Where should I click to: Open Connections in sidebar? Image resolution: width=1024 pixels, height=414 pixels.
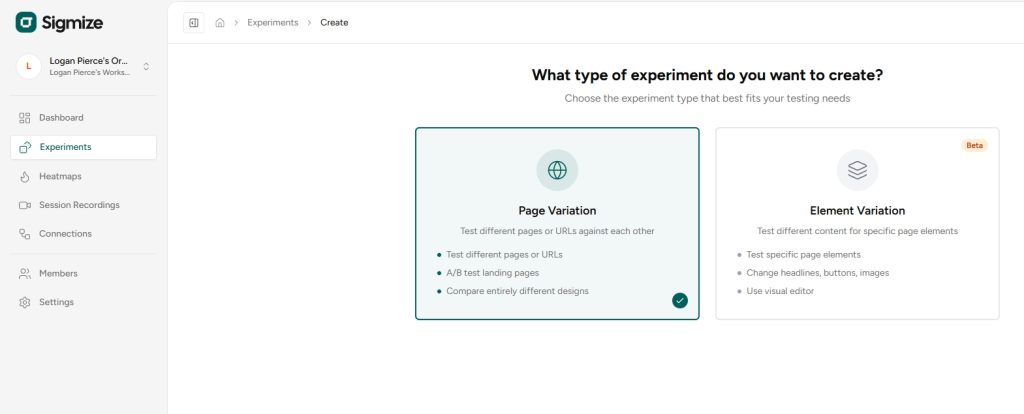click(84, 234)
